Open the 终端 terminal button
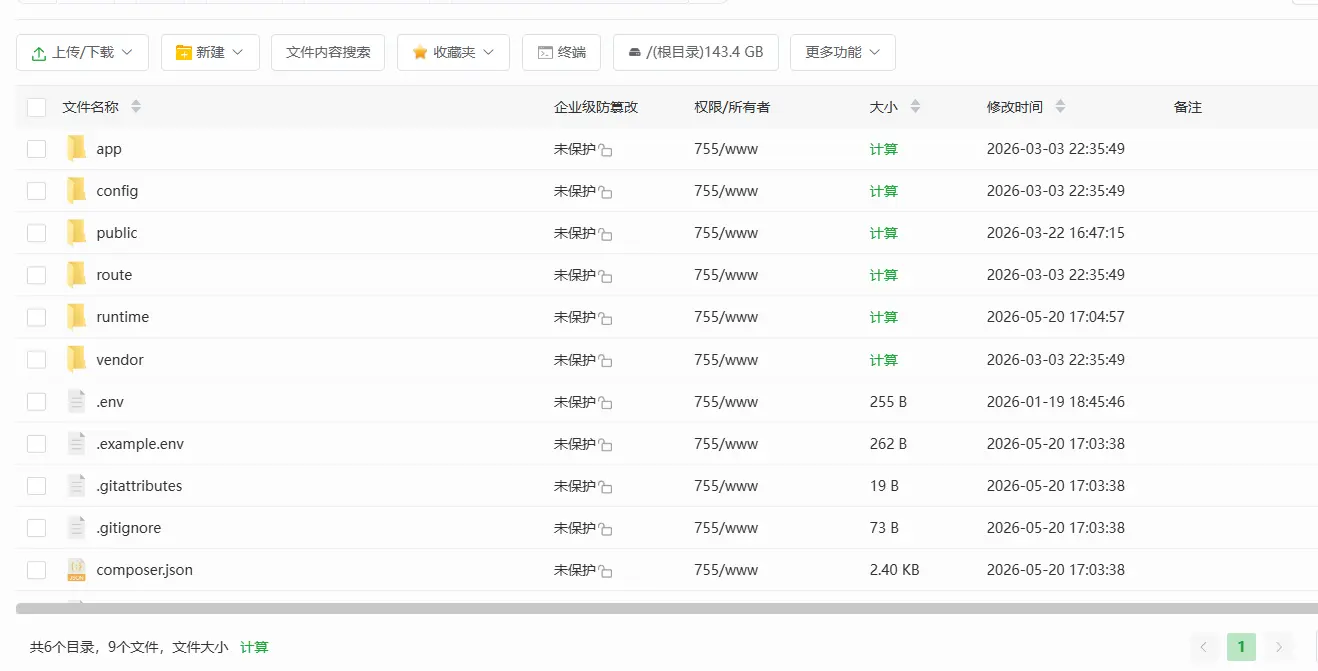 pos(561,52)
